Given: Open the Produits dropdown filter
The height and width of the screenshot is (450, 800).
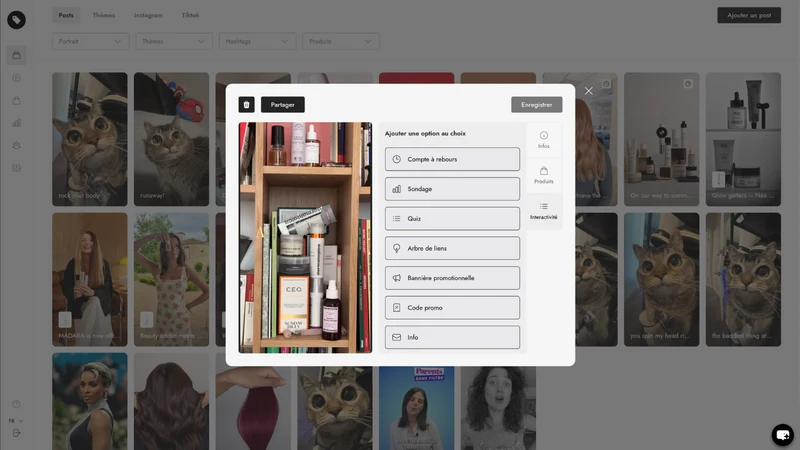Looking at the screenshot, I should (x=341, y=41).
